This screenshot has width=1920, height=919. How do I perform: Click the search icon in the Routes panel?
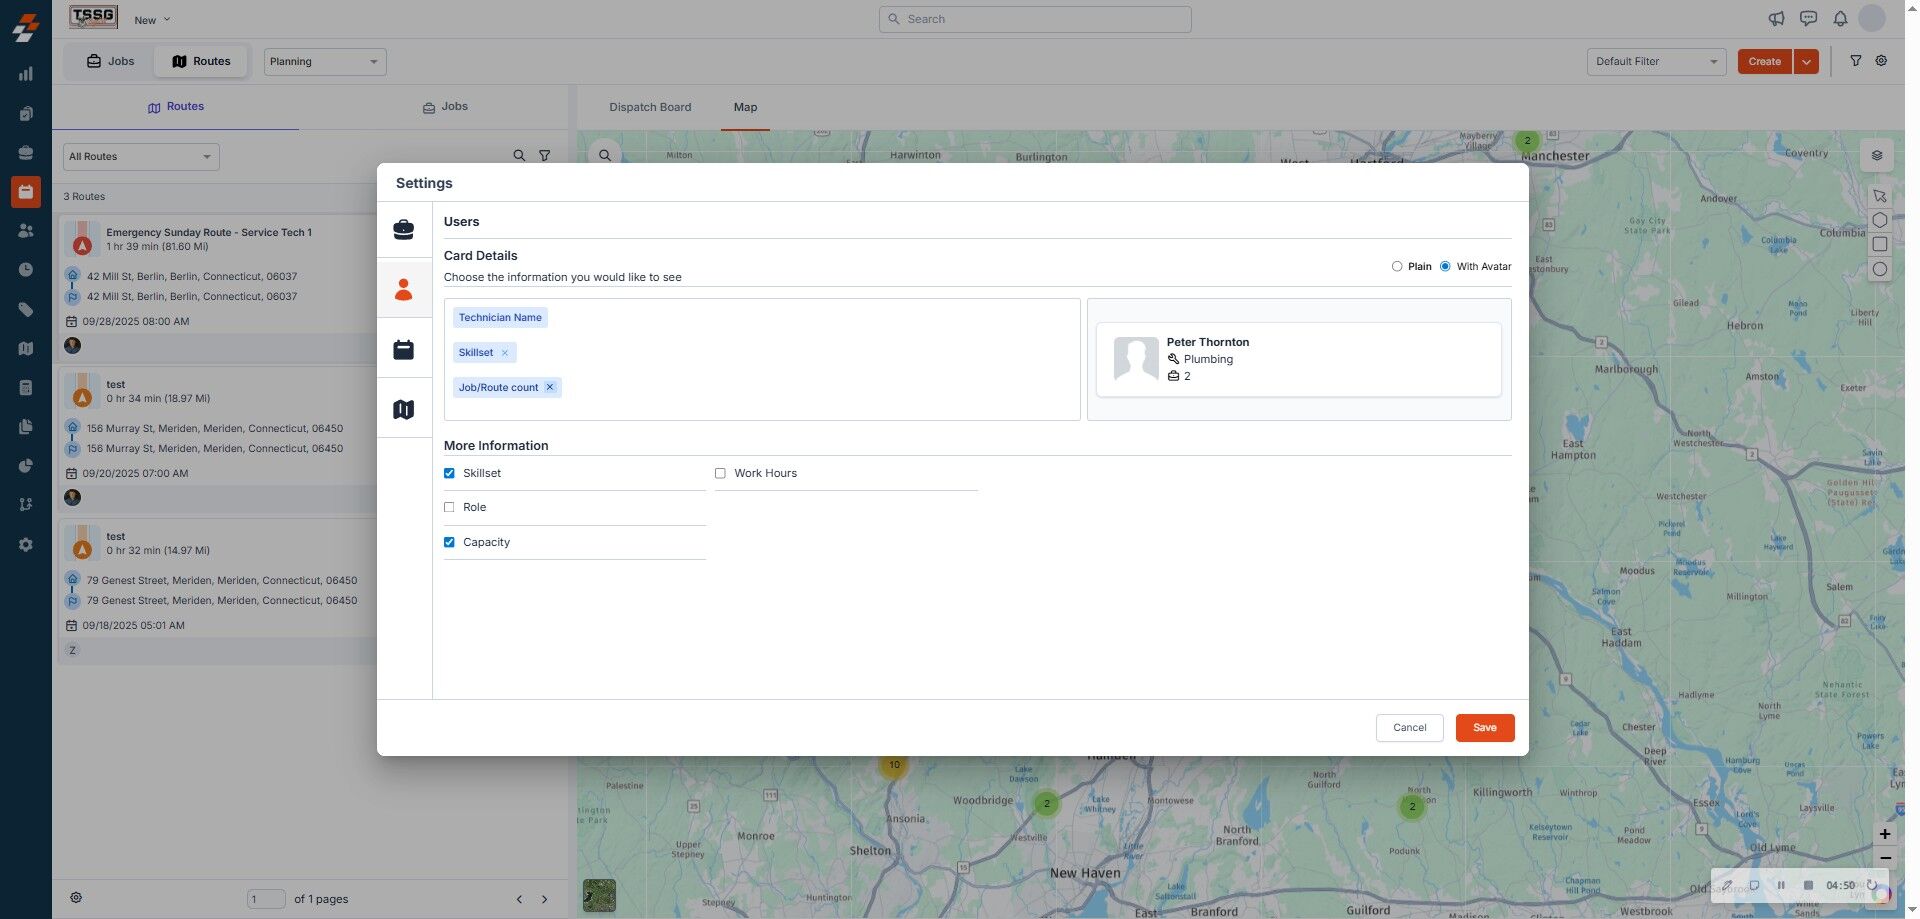tap(519, 156)
